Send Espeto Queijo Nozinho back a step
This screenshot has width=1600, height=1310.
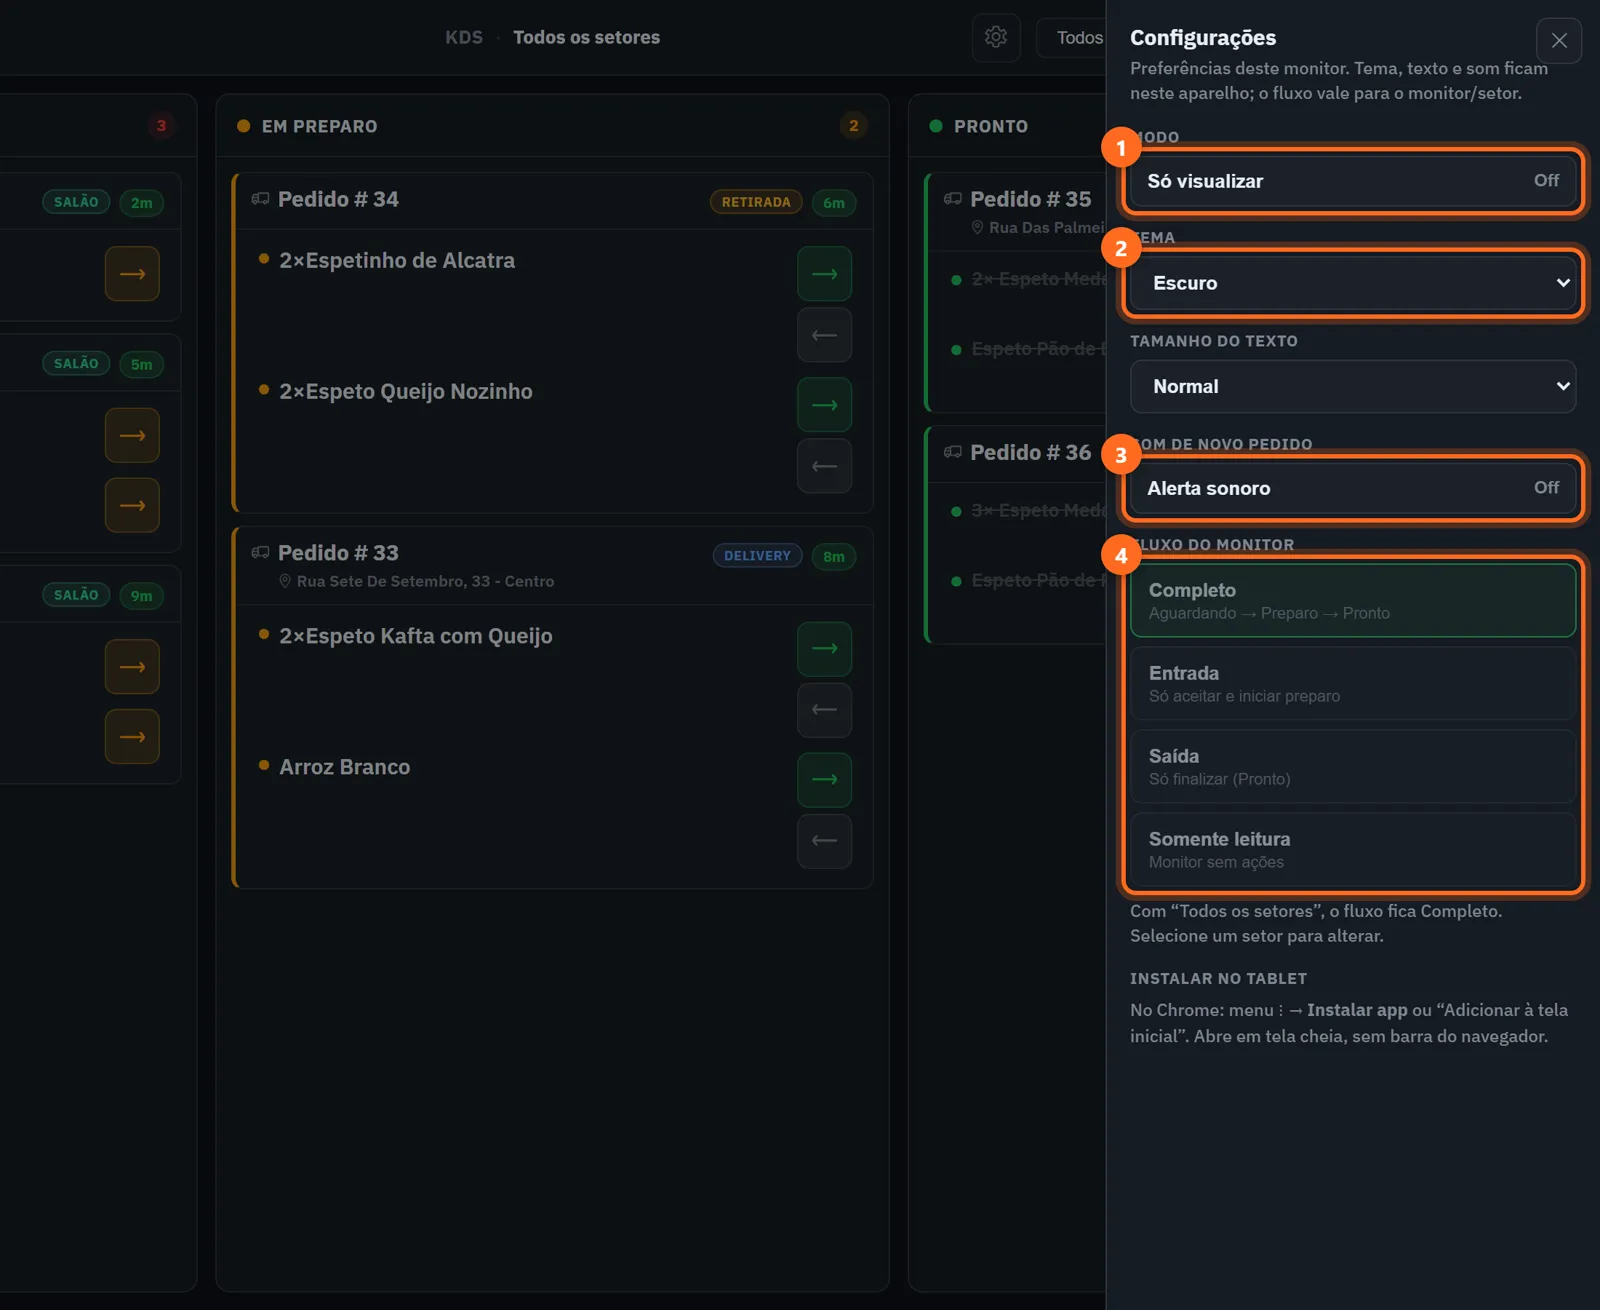click(x=825, y=466)
